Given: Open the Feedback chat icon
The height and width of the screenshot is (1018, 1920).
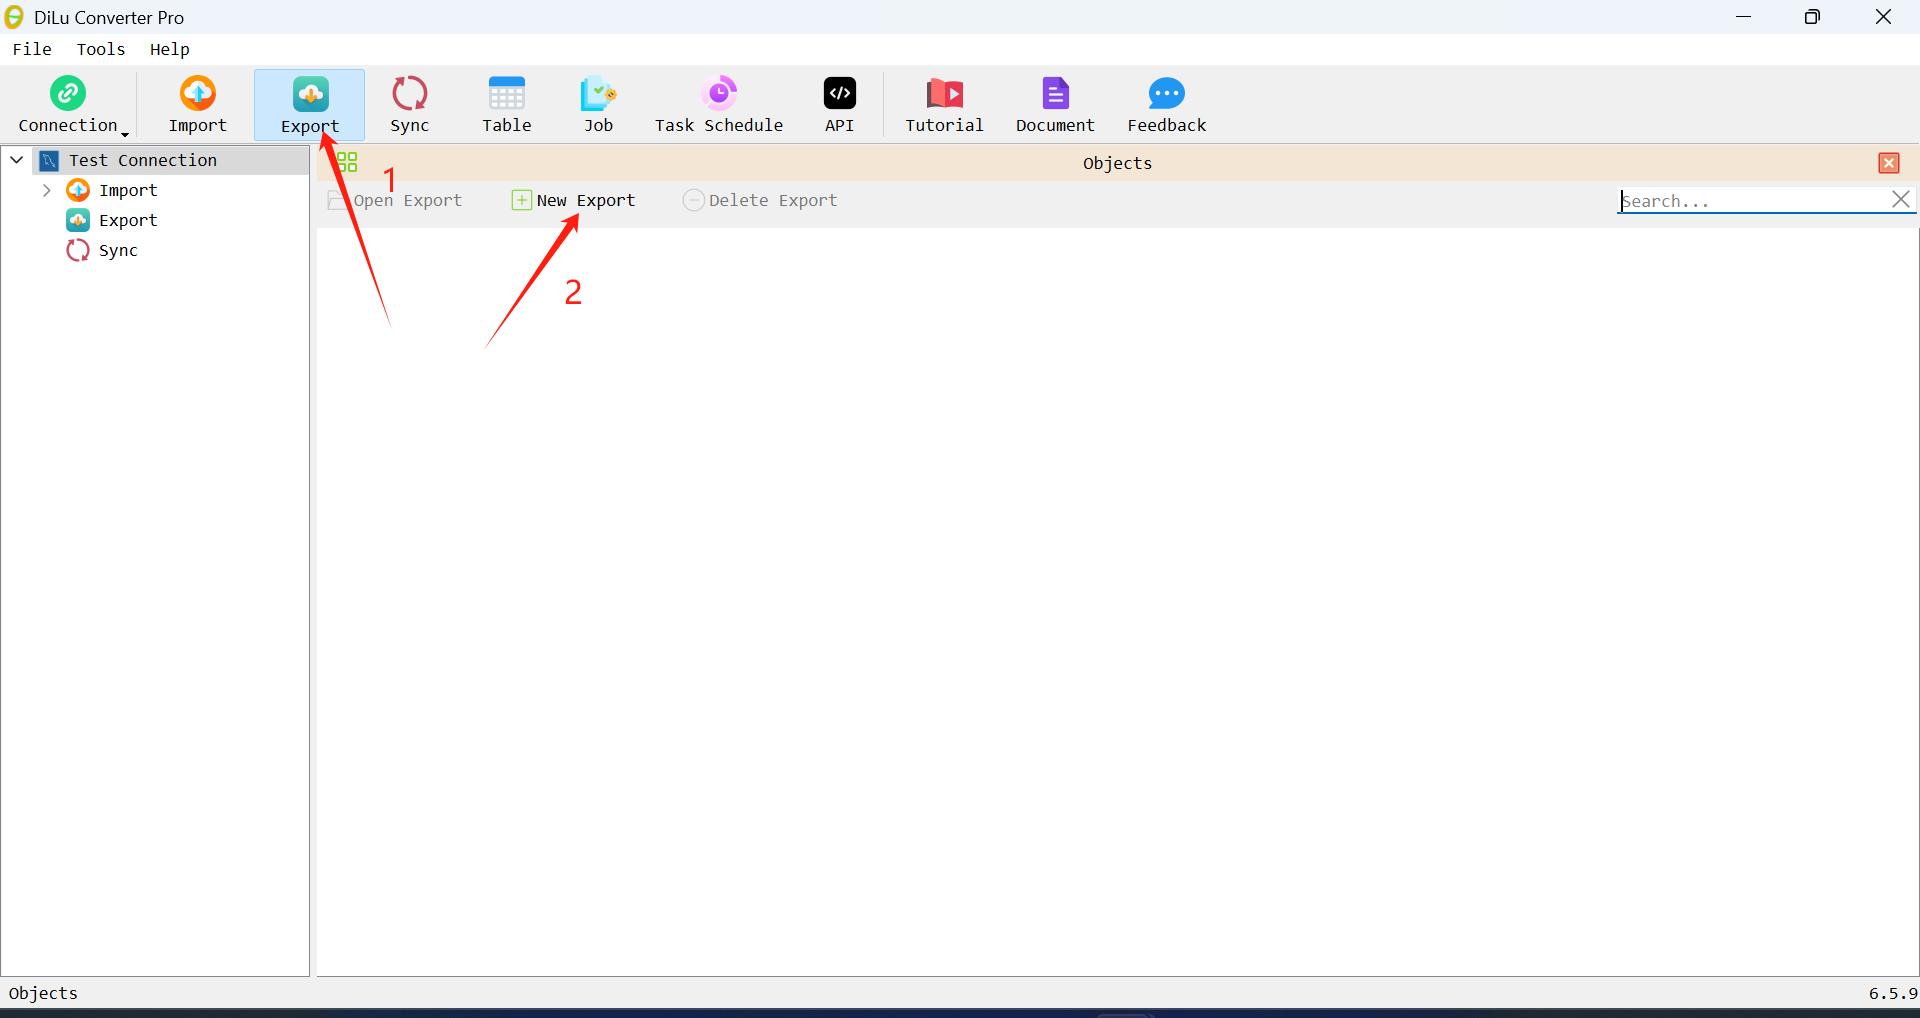Looking at the screenshot, I should [1167, 93].
